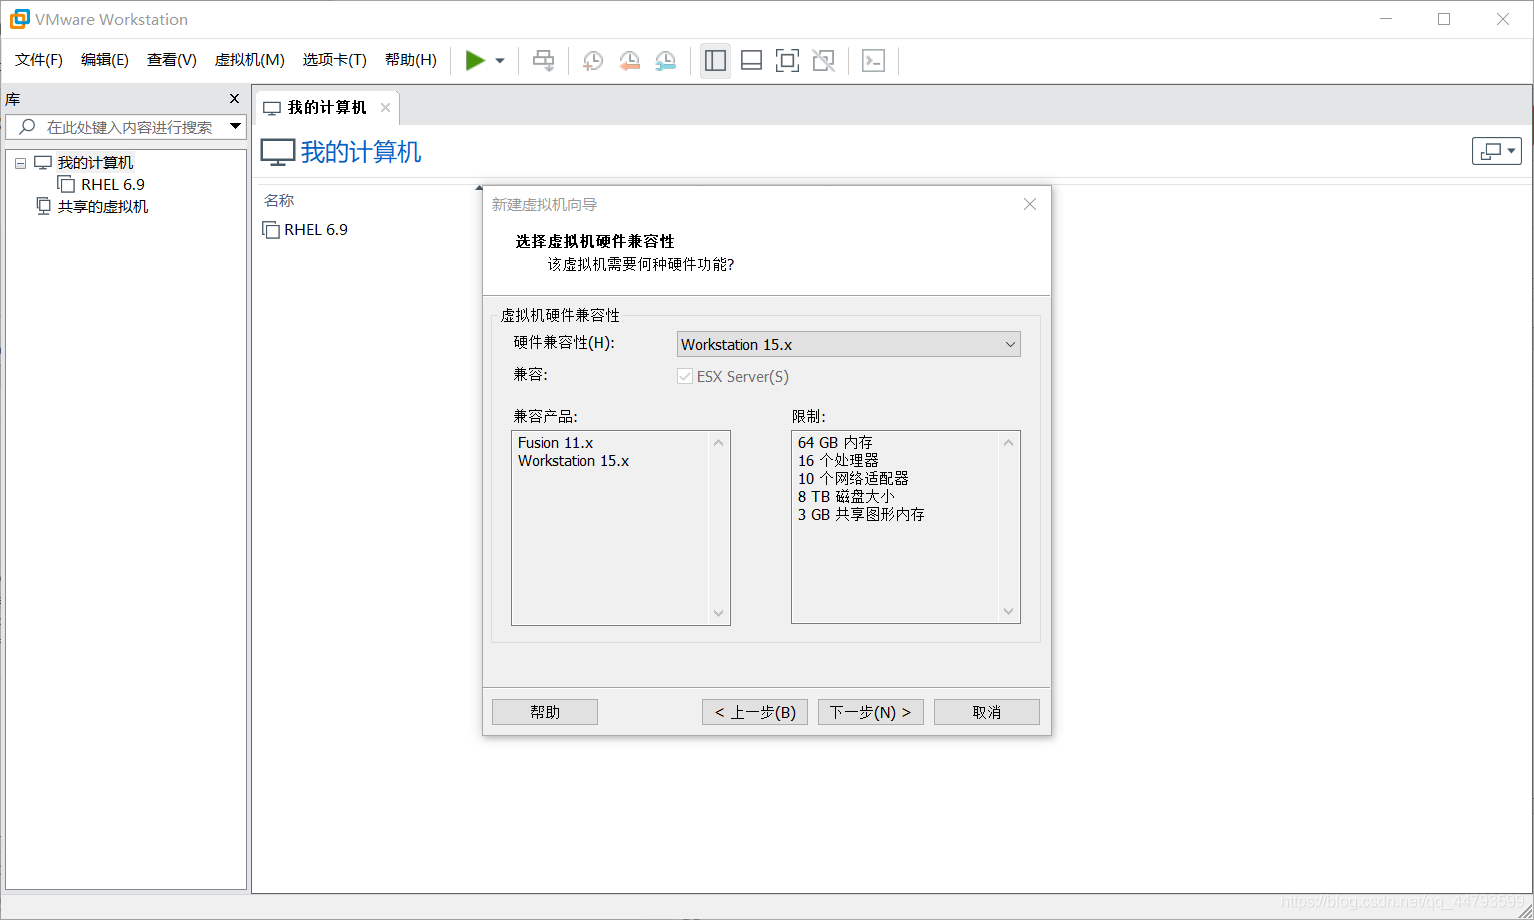Take a snapshot of the virtual machine
This screenshot has height=920, width=1534.
click(592, 60)
